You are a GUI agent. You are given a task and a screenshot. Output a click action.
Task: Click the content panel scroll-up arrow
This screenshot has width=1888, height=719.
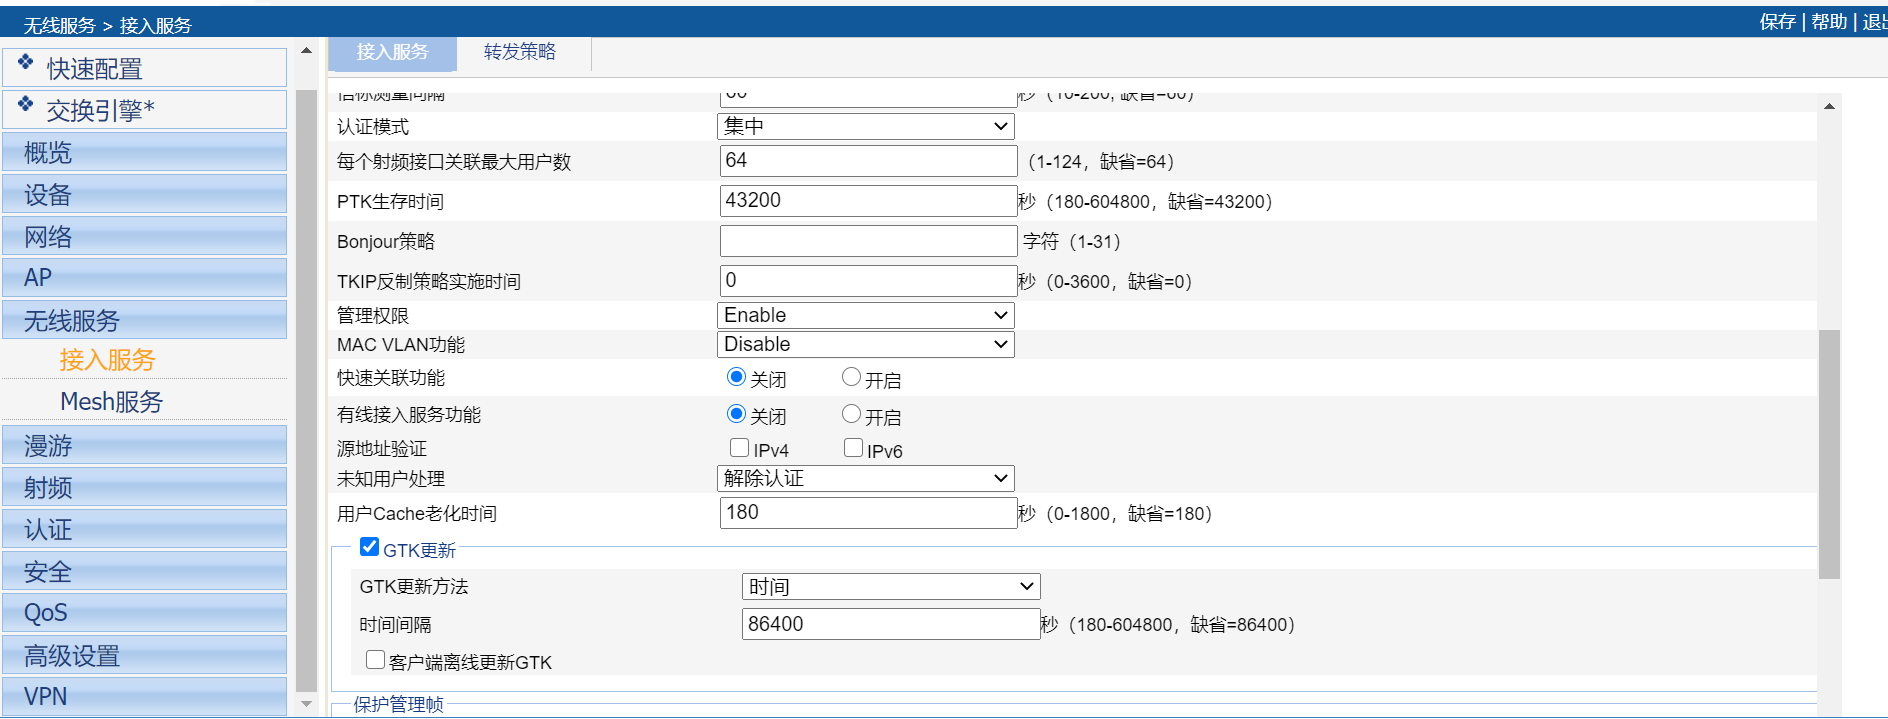tap(1829, 107)
